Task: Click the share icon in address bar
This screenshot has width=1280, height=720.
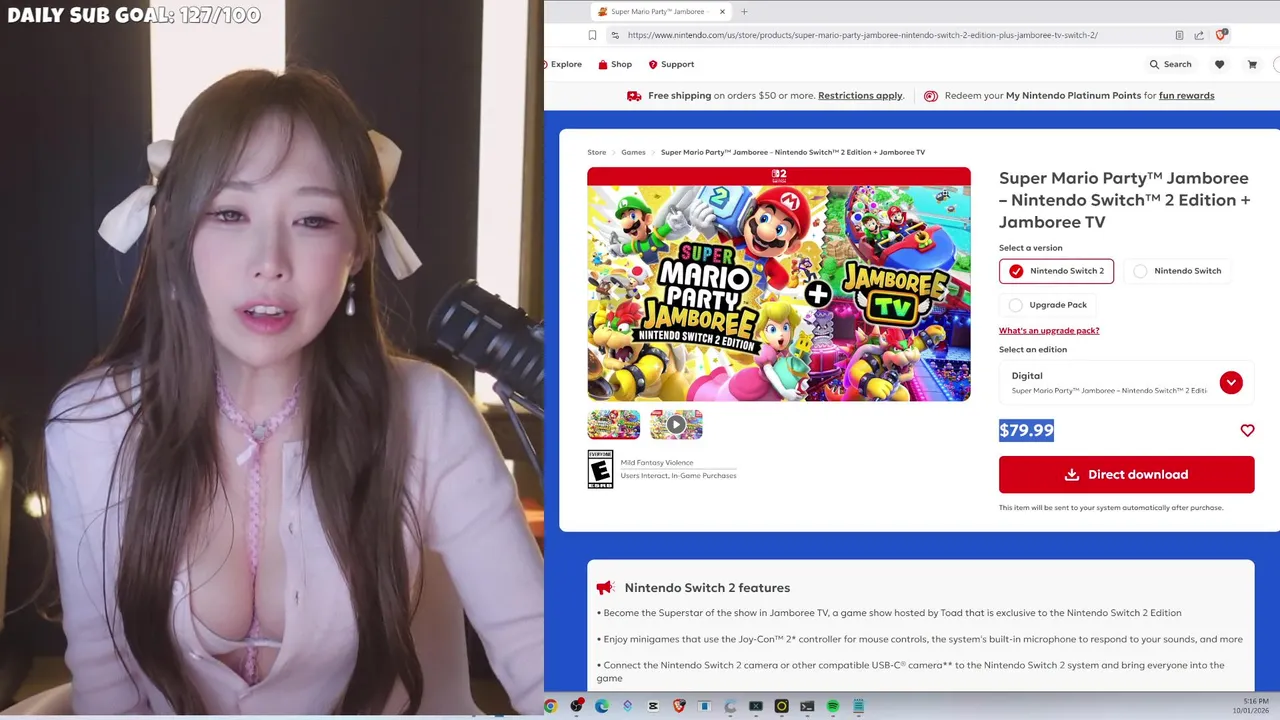Action: (1199, 35)
